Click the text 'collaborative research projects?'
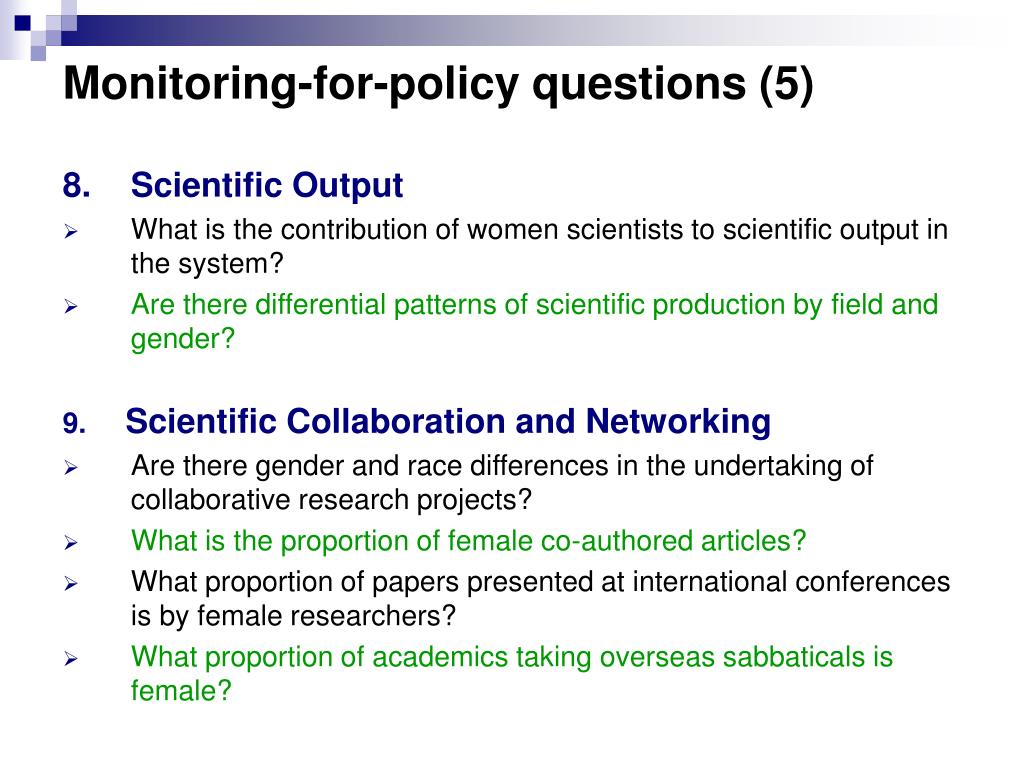The height and width of the screenshot is (768, 1024). click(x=331, y=500)
